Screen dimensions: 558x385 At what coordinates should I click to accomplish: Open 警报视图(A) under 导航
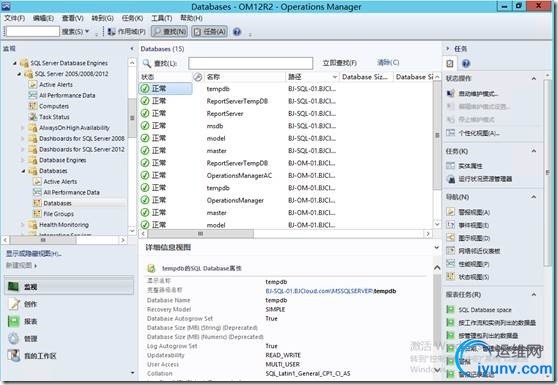click(x=468, y=212)
